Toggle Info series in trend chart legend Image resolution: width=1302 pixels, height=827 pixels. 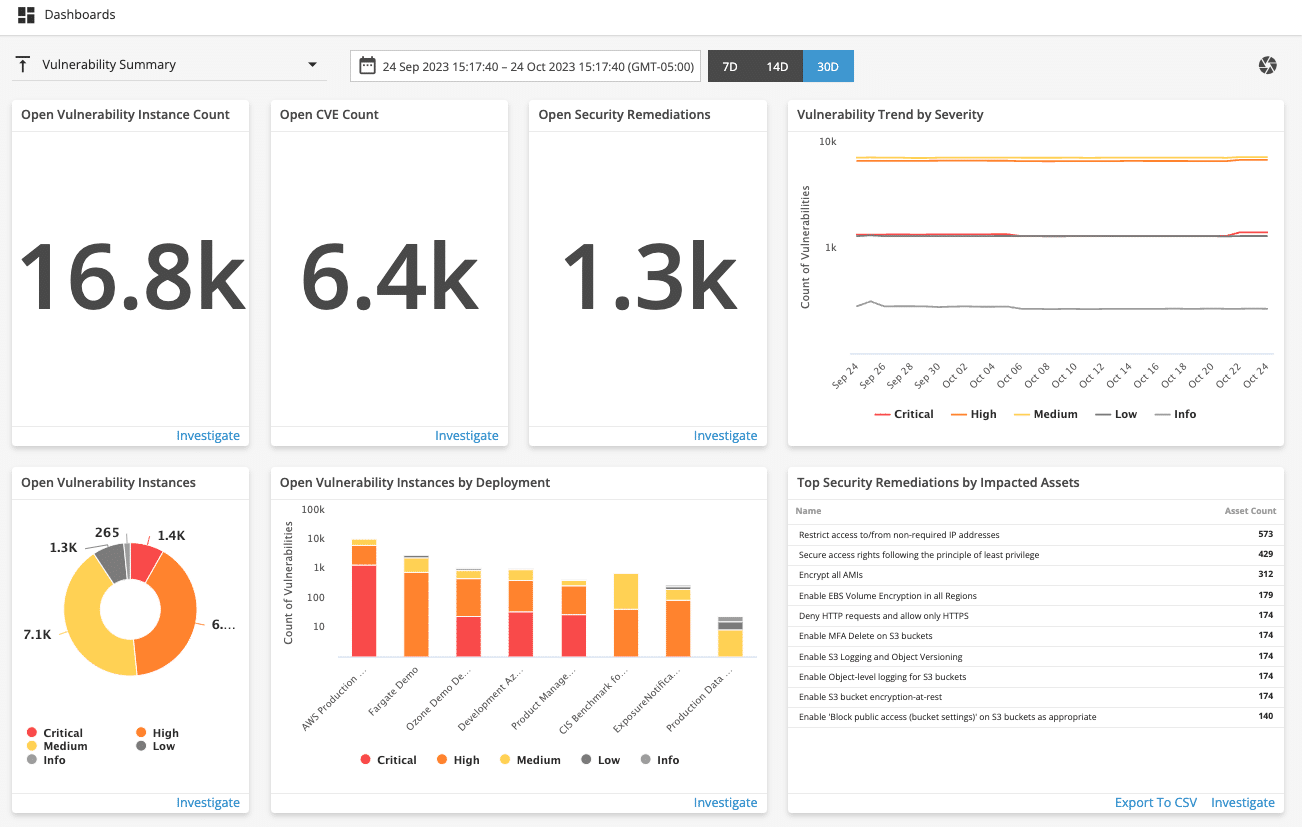(x=1175, y=414)
